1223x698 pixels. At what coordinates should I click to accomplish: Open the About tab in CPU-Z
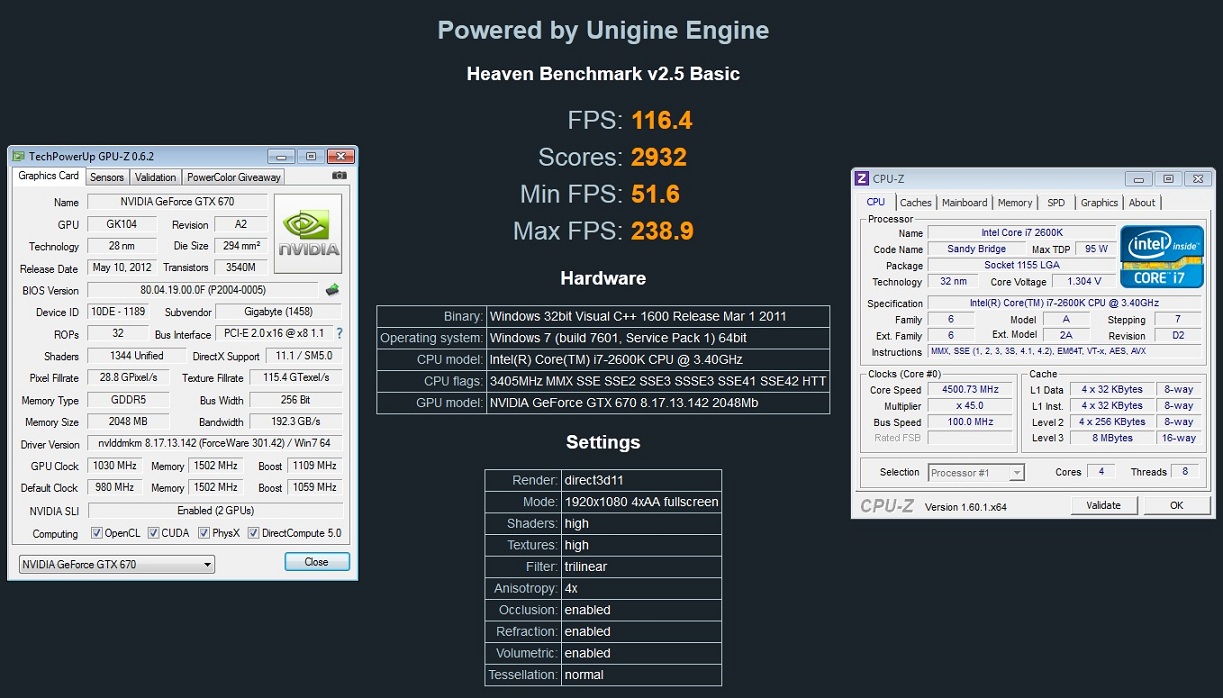point(1142,202)
